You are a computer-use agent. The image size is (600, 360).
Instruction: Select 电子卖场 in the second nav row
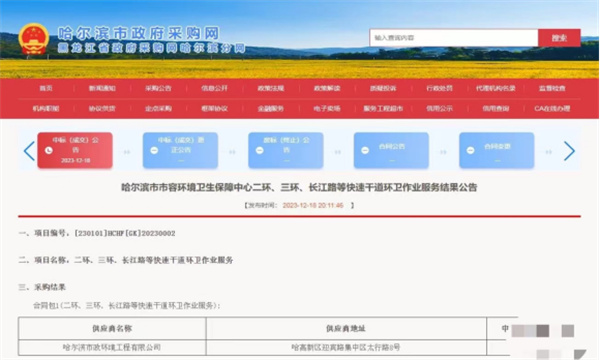(327, 109)
